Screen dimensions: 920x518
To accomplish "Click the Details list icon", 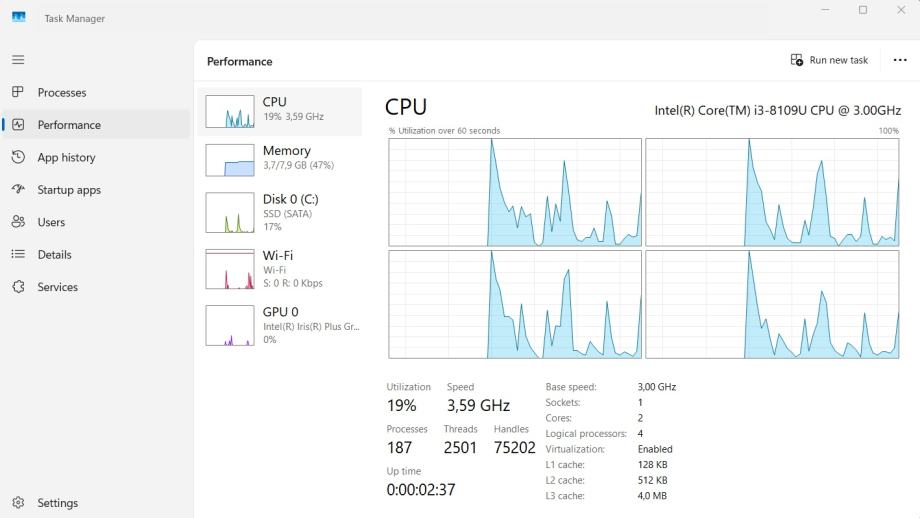I will click(x=18, y=254).
